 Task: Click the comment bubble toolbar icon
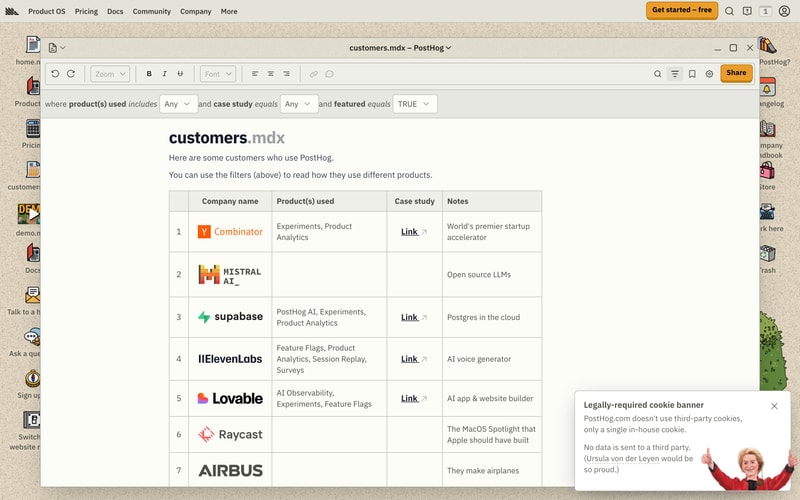[330, 74]
